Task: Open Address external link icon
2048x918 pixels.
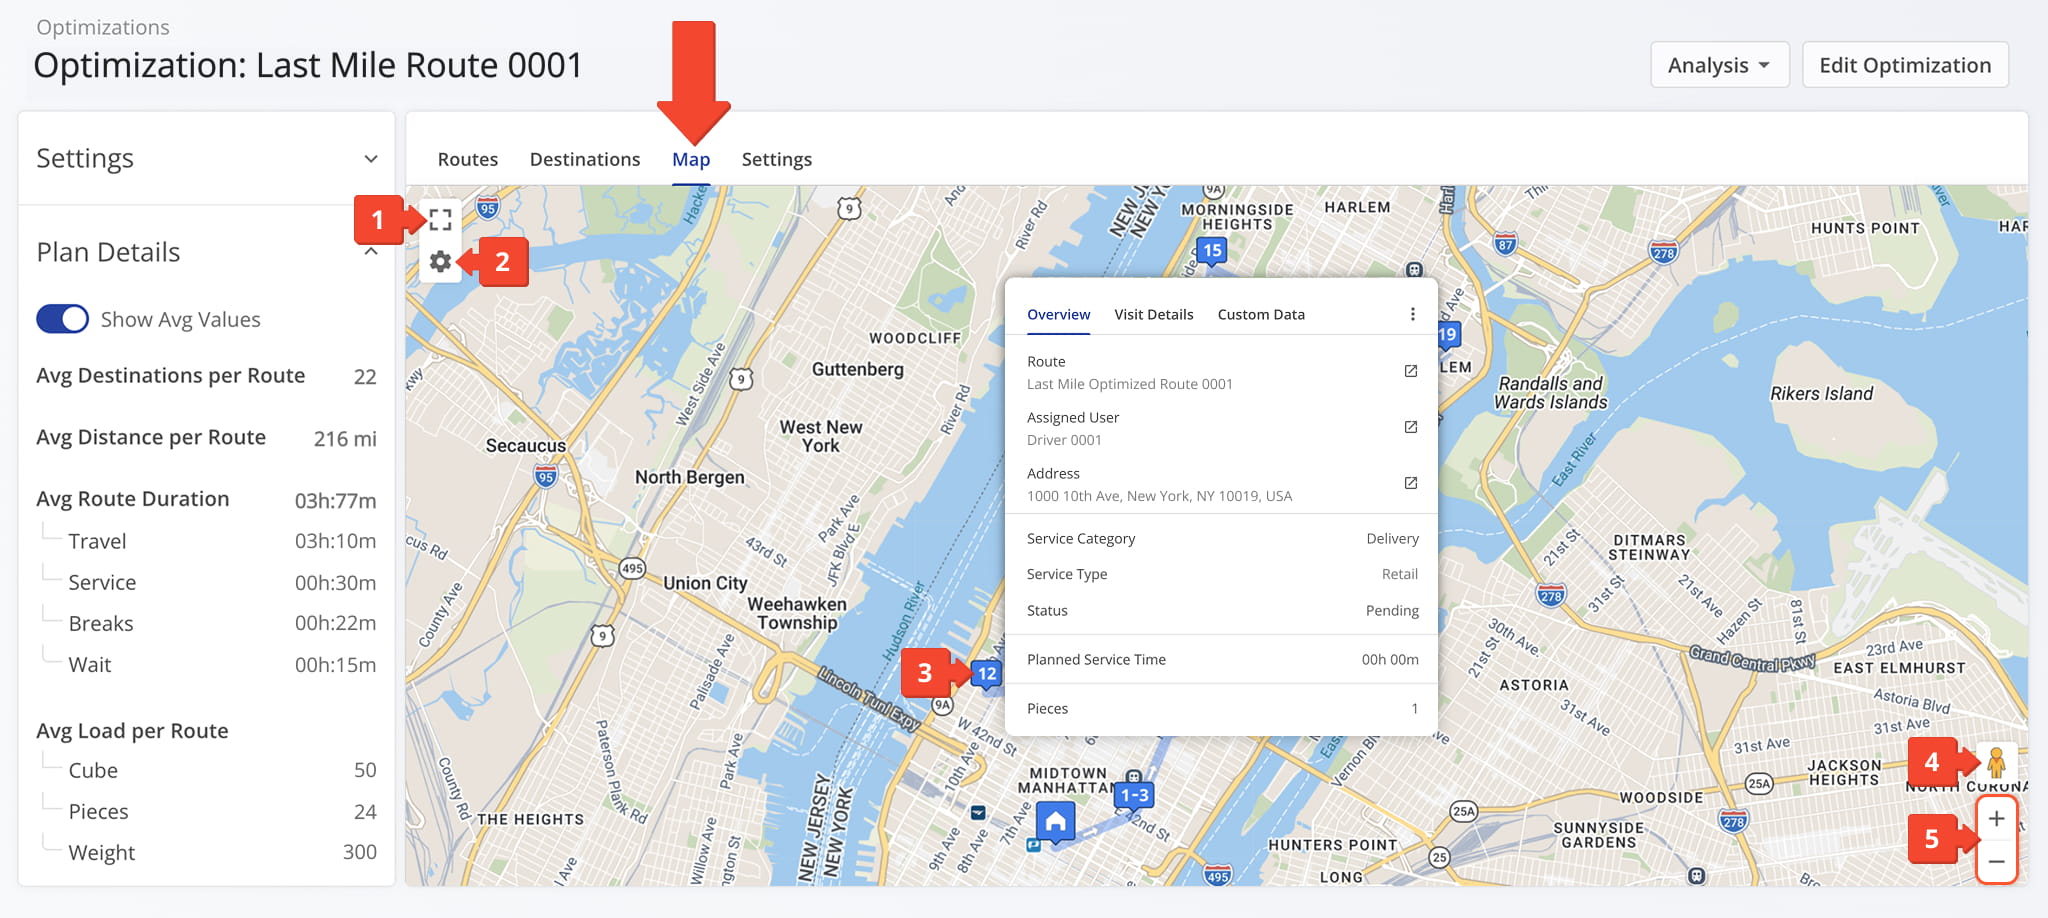Action: [1411, 483]
